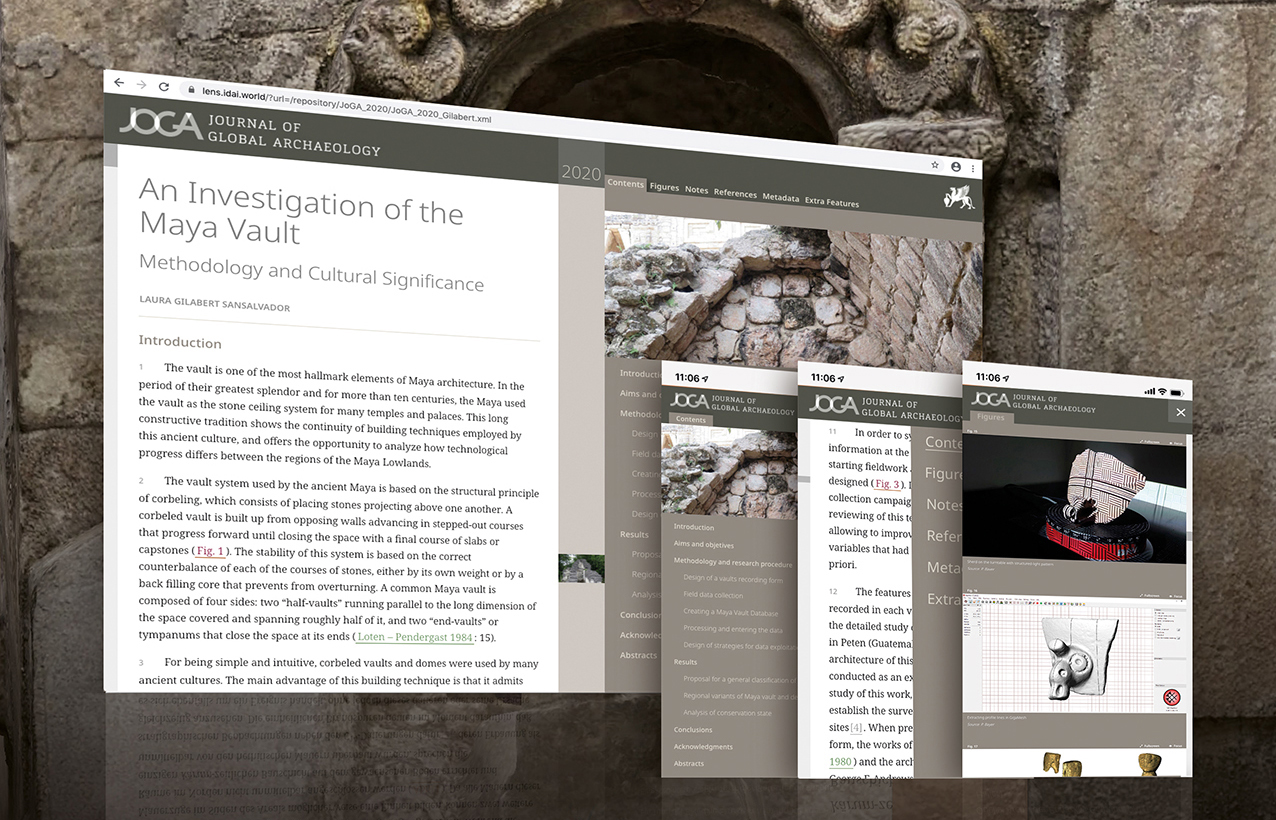Switch to the Metadata tab in the browser

coord(780,198)
